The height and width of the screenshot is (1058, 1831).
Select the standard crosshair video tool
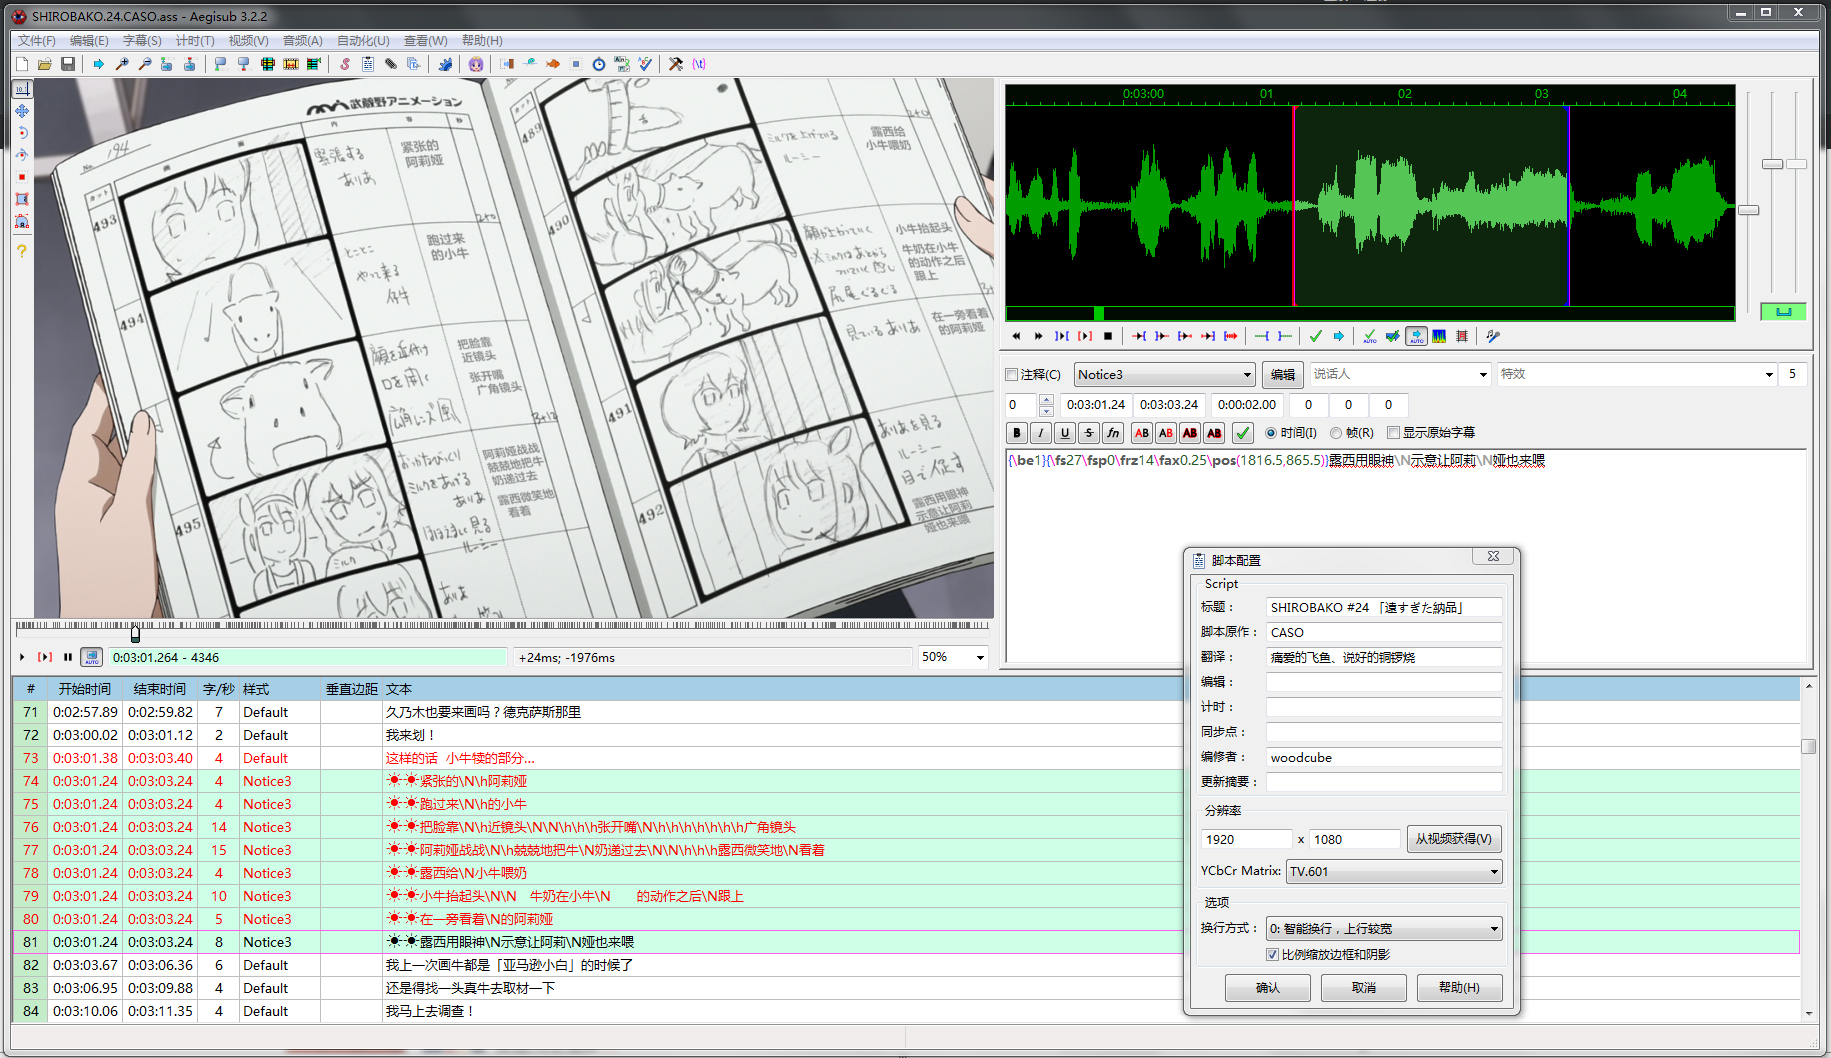point(22,89)
